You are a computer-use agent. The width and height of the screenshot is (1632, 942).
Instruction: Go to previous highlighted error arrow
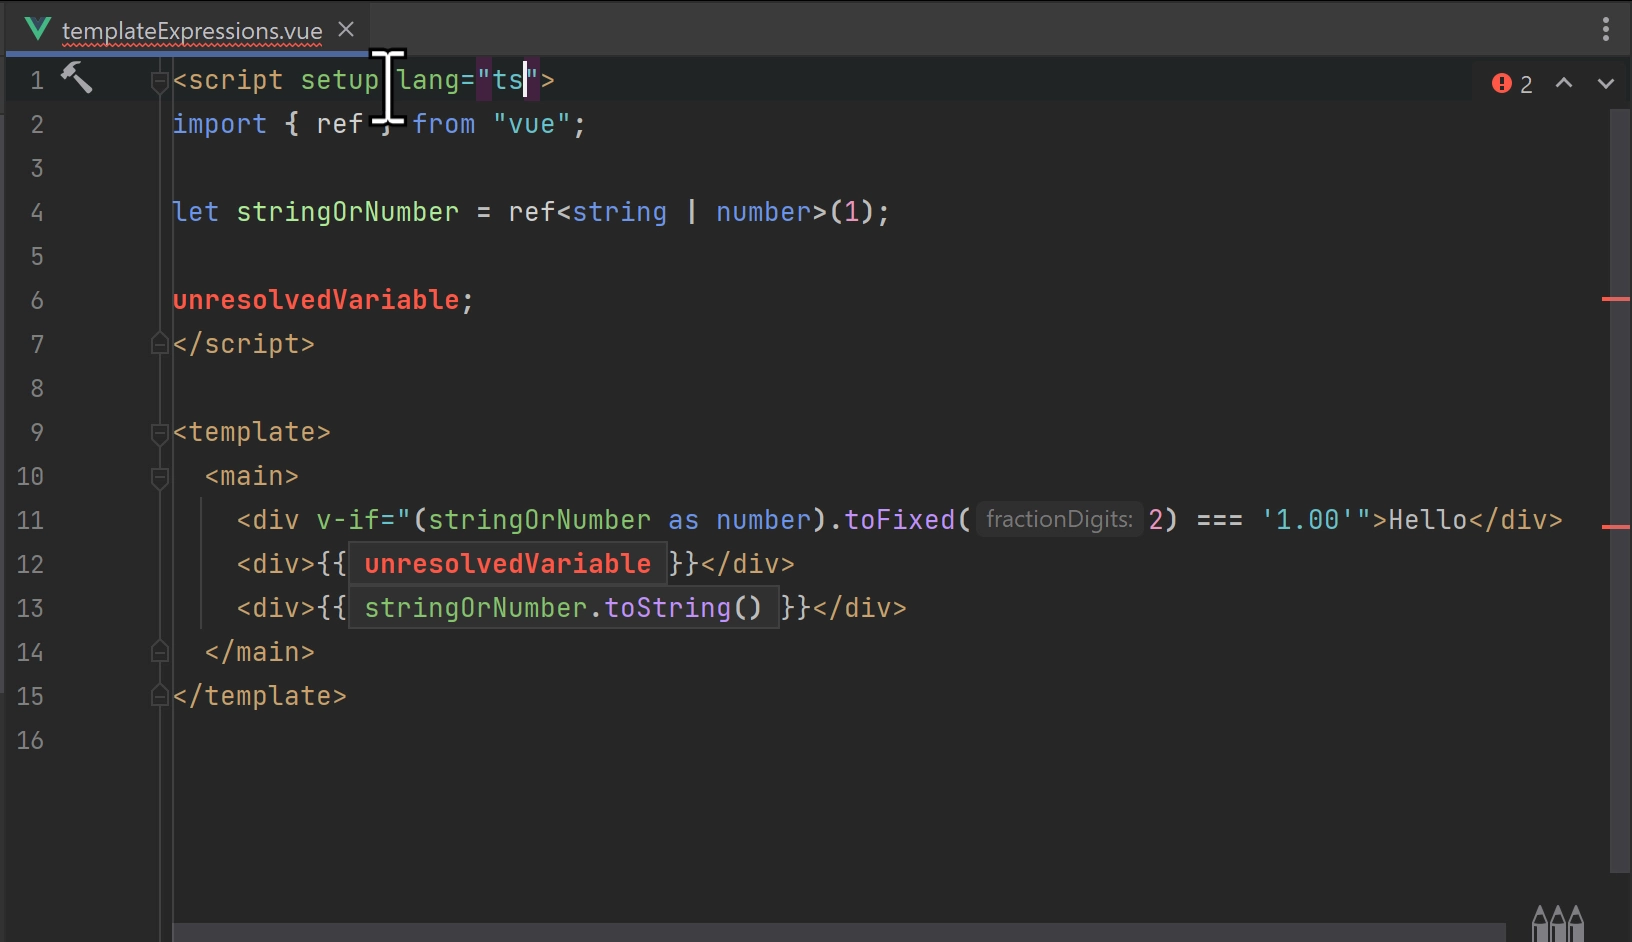(x=1564, y=84)
